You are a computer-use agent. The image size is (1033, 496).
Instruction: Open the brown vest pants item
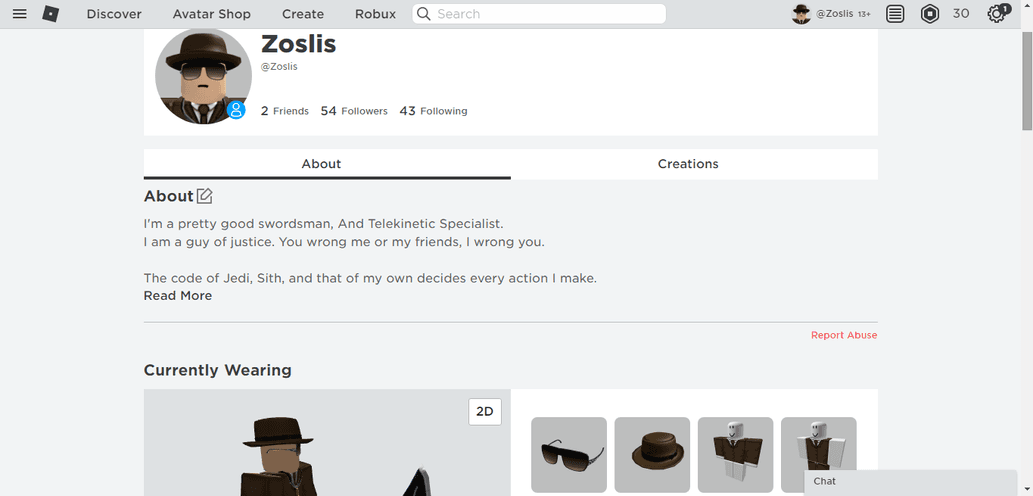pyautogui.click(x=819, y=455)
